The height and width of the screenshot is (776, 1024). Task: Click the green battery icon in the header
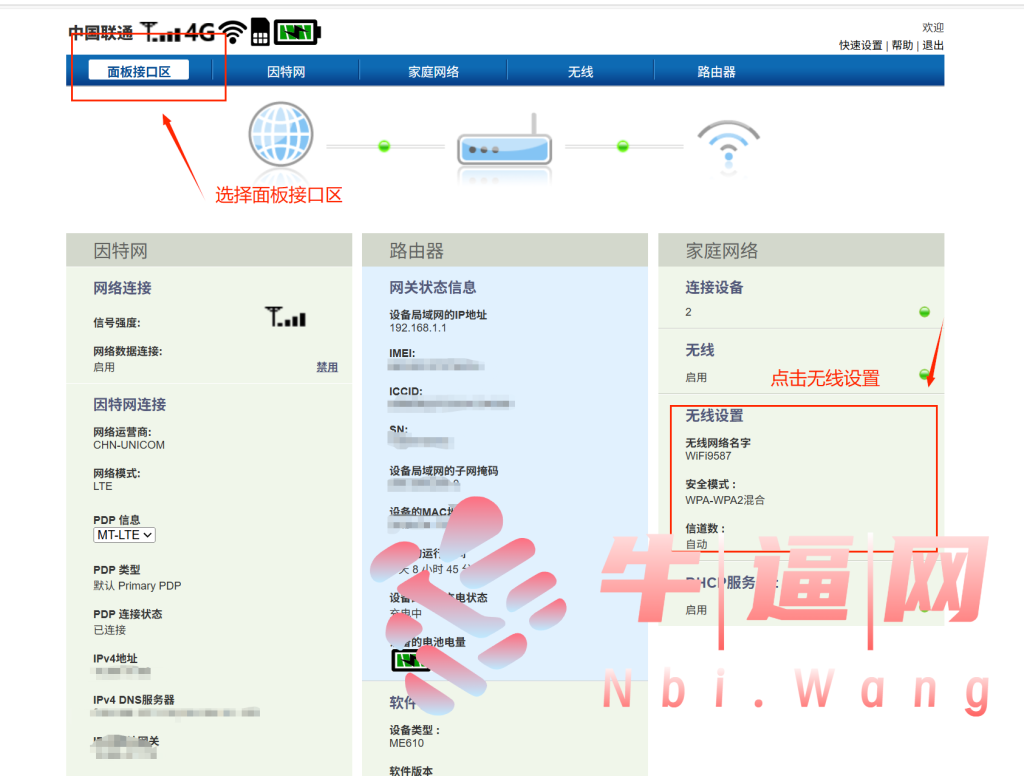(297, 32)
